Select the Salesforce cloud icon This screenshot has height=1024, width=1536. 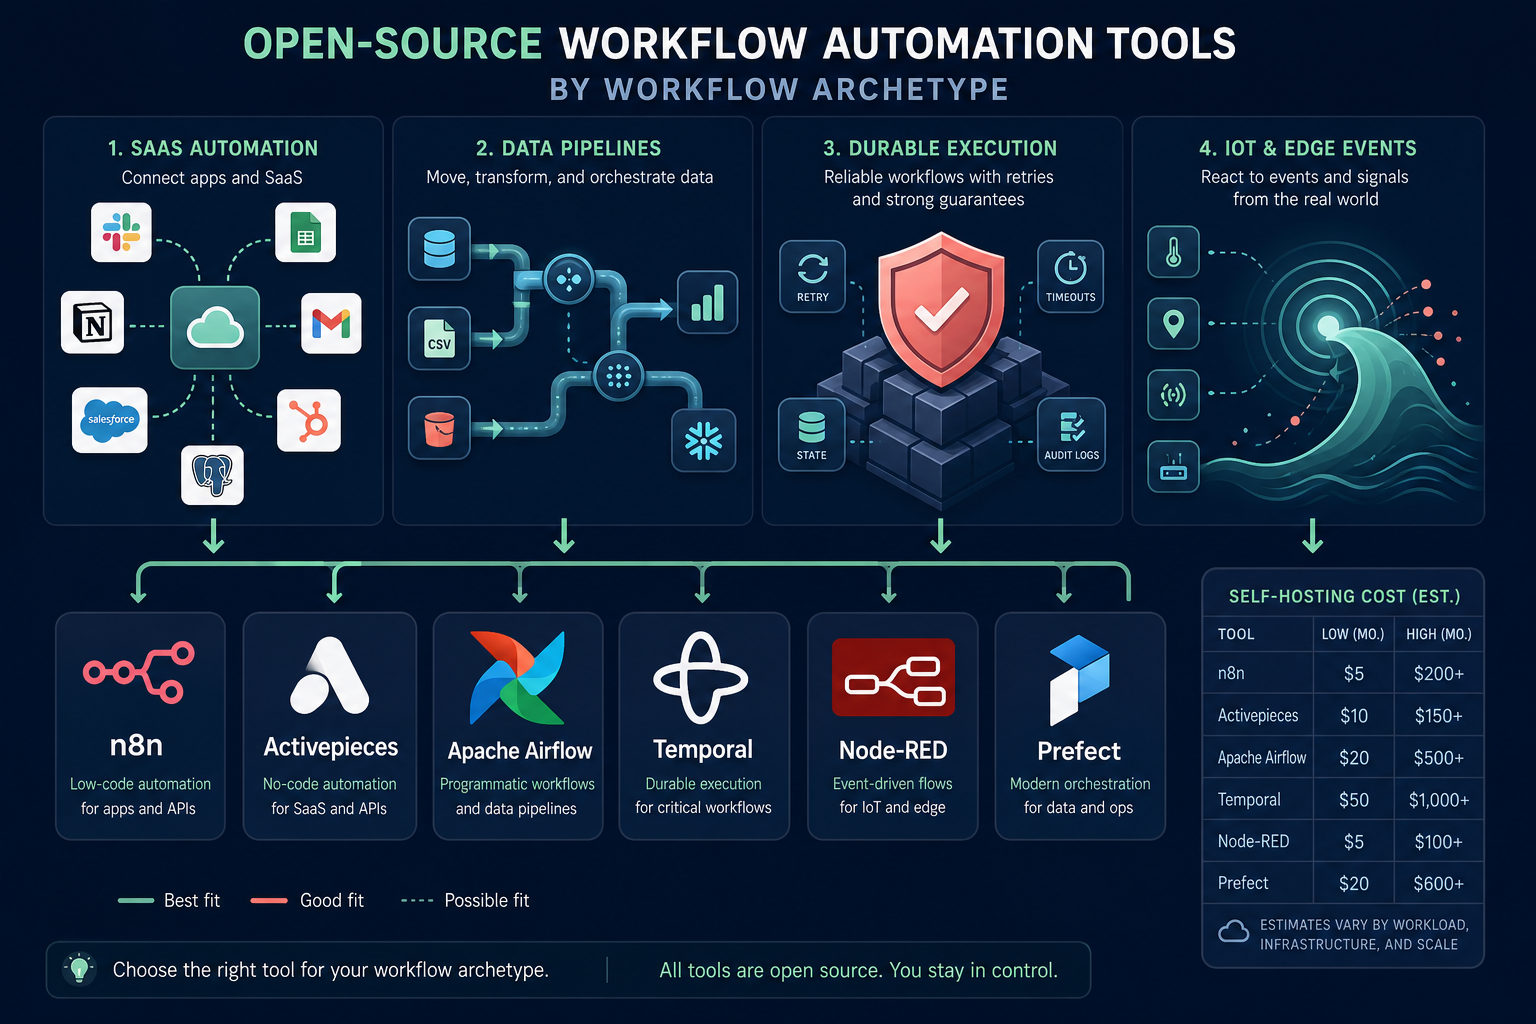coord(110,420)
